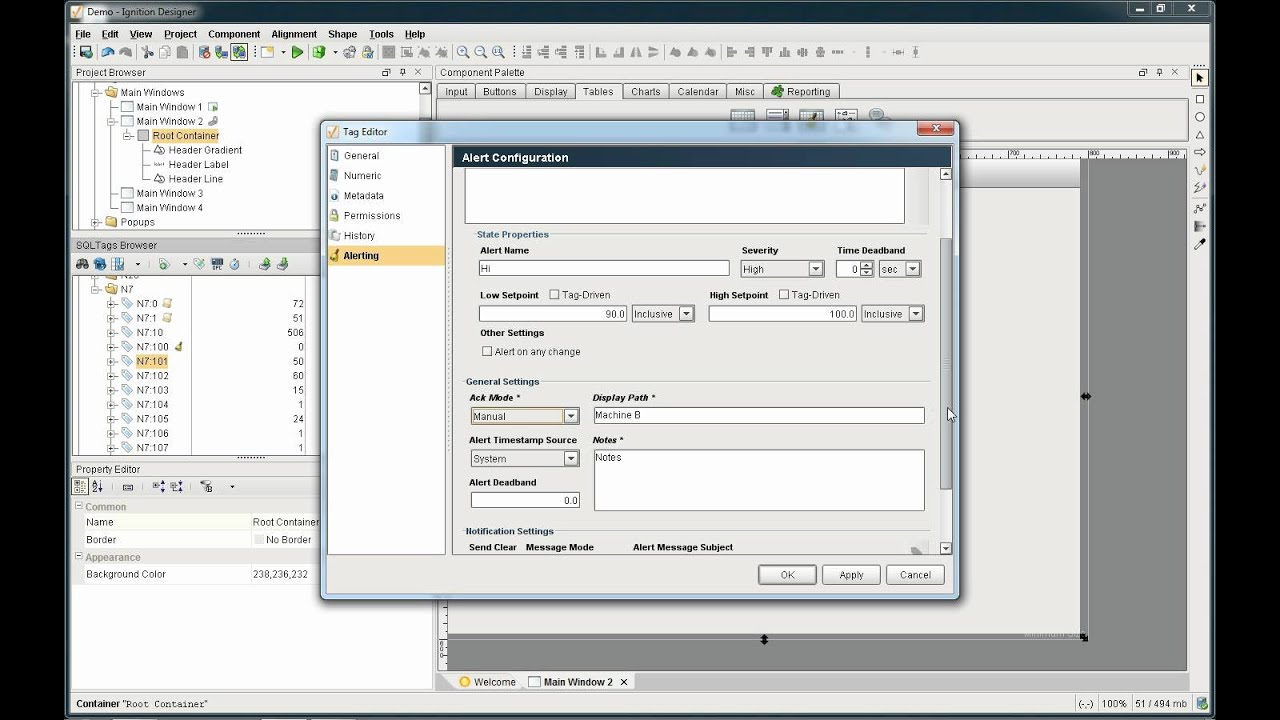
Task: Open the Tools menu
Action: 381,34
